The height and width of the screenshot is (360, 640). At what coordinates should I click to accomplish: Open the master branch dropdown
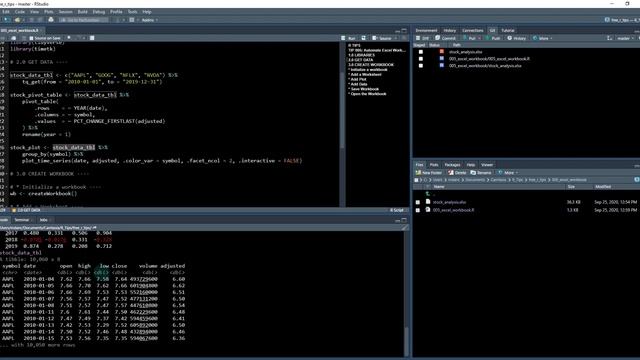click(x=625, y=38)
